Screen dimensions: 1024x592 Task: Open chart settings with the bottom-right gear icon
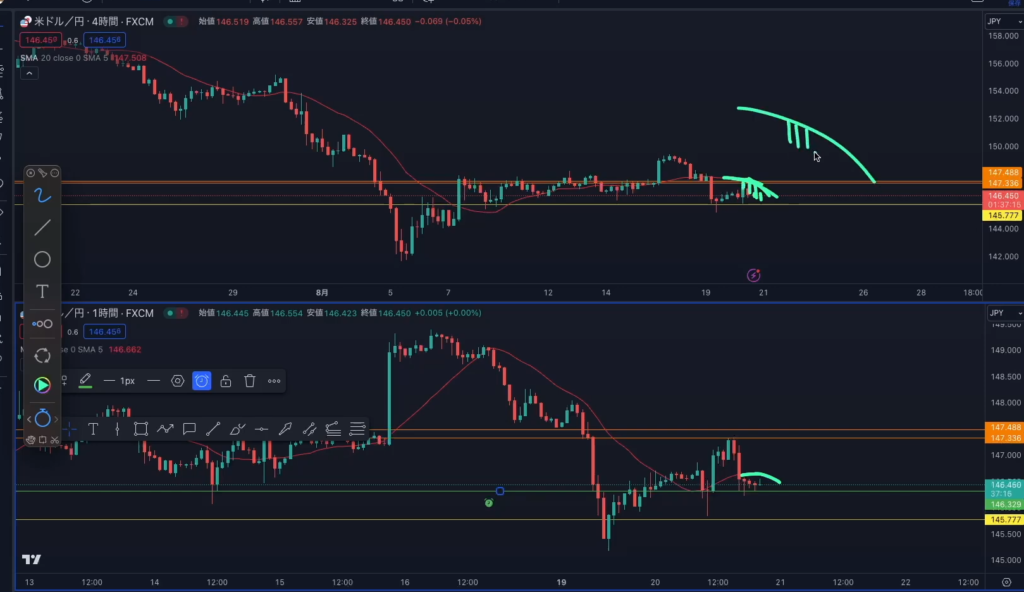pos(1006,582)
